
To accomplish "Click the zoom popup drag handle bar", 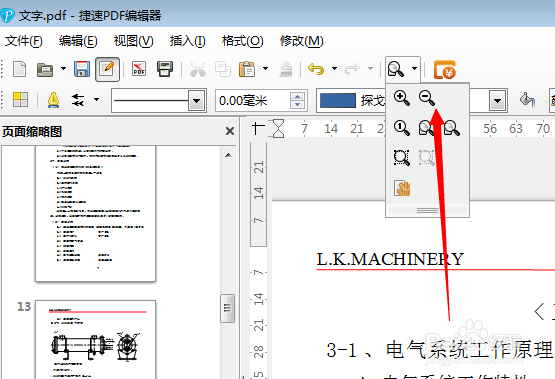I will [x=428, y=211].
